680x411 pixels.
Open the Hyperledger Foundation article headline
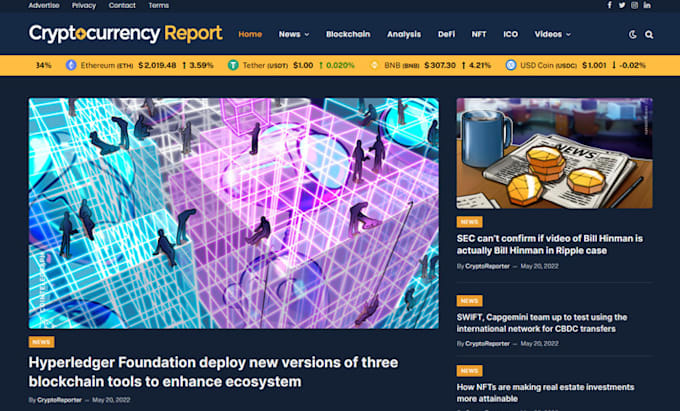point(213,372)
